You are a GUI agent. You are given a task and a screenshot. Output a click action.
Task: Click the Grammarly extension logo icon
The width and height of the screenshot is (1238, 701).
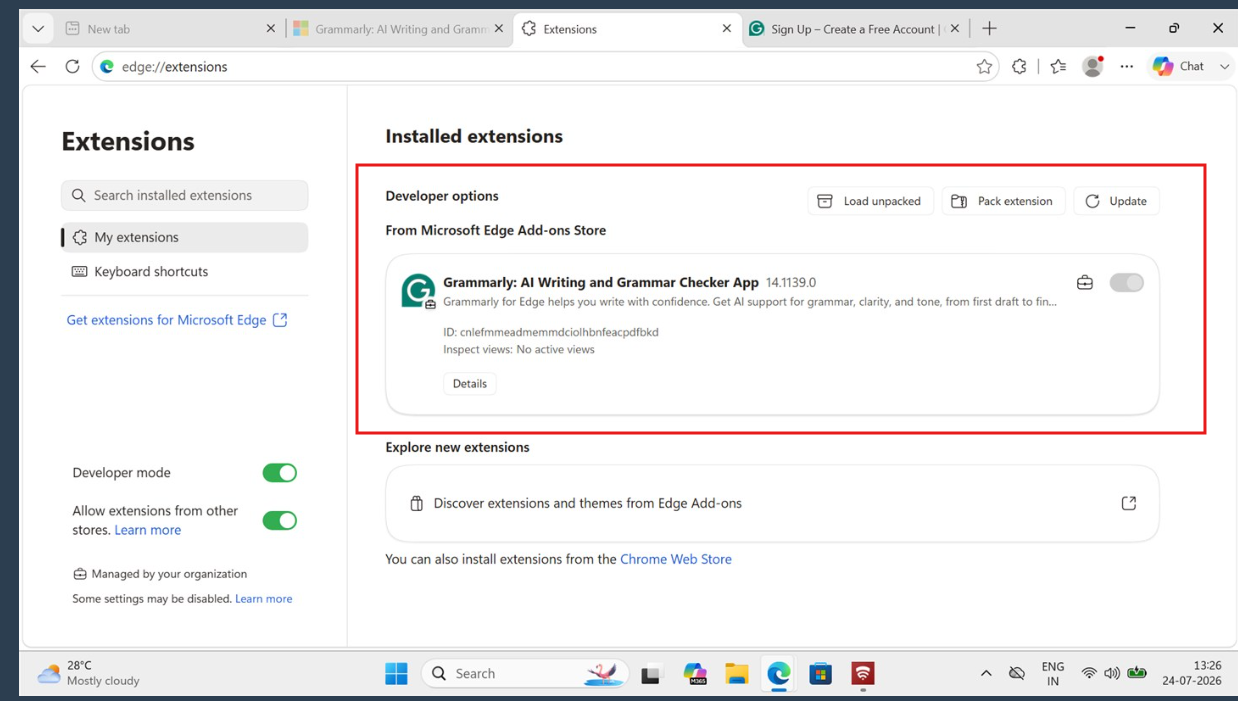coord(418,291)
